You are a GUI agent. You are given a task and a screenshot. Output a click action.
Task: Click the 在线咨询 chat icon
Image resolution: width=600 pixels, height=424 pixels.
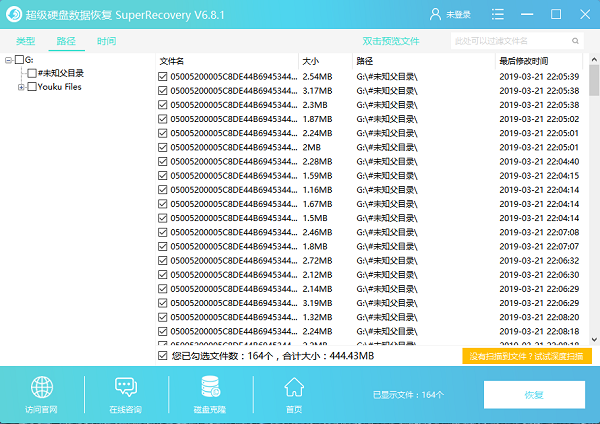tap(126, 387)
